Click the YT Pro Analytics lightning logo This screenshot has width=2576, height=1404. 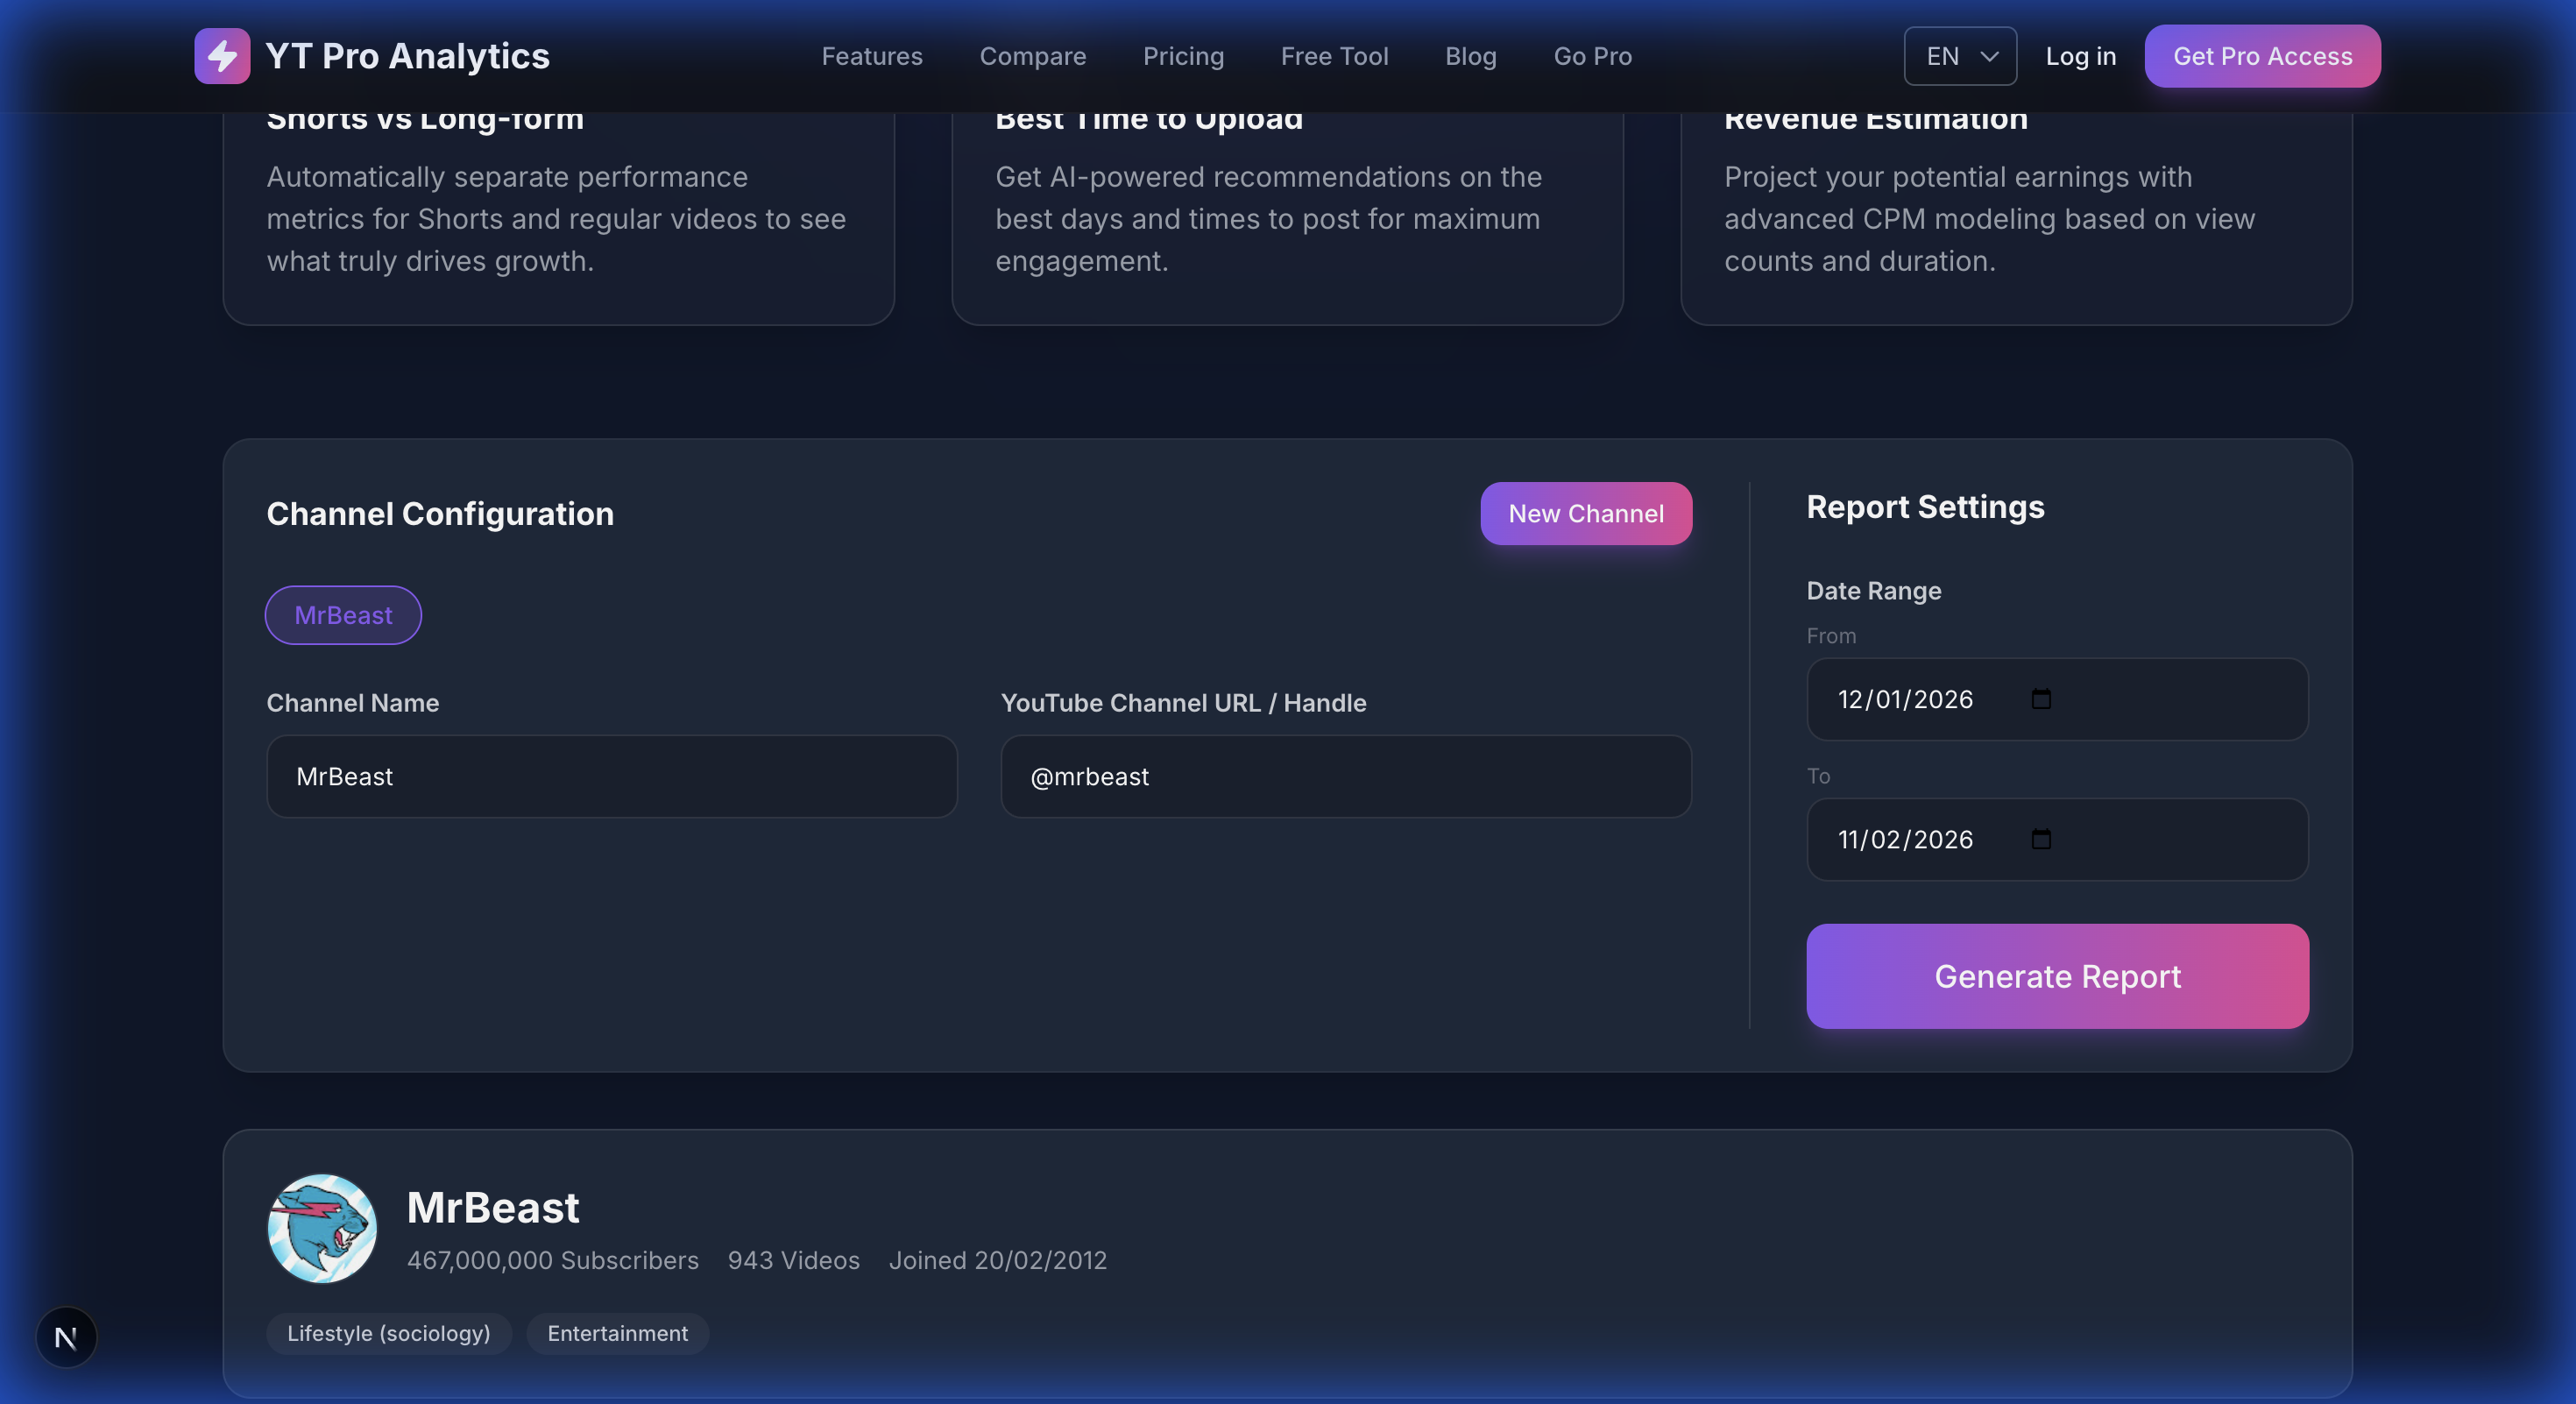222,56
